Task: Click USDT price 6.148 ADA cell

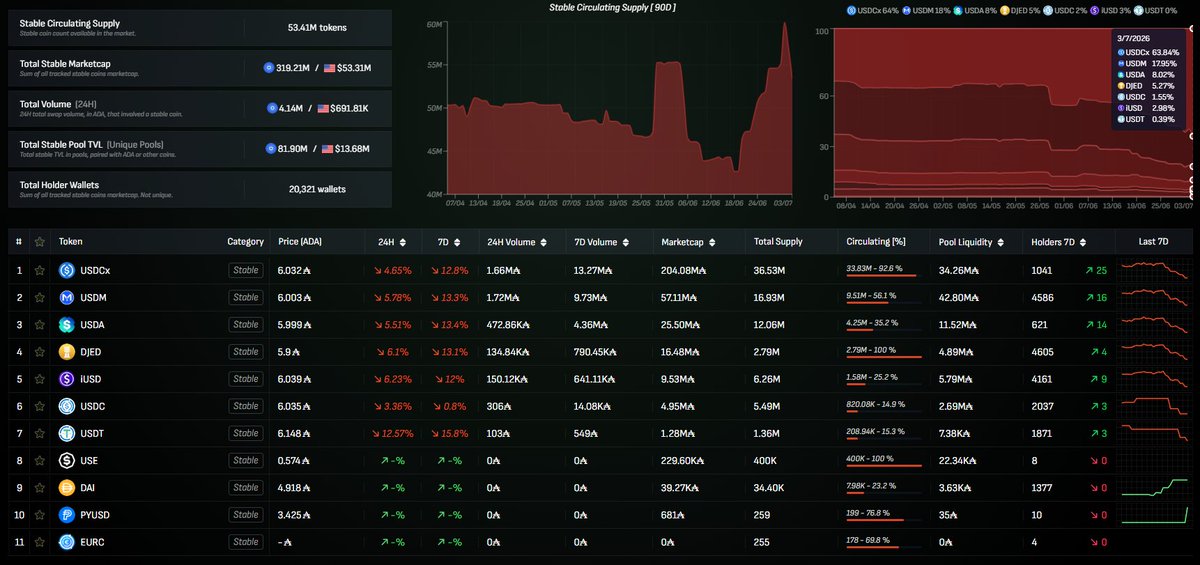Action: tap(295, 433)
